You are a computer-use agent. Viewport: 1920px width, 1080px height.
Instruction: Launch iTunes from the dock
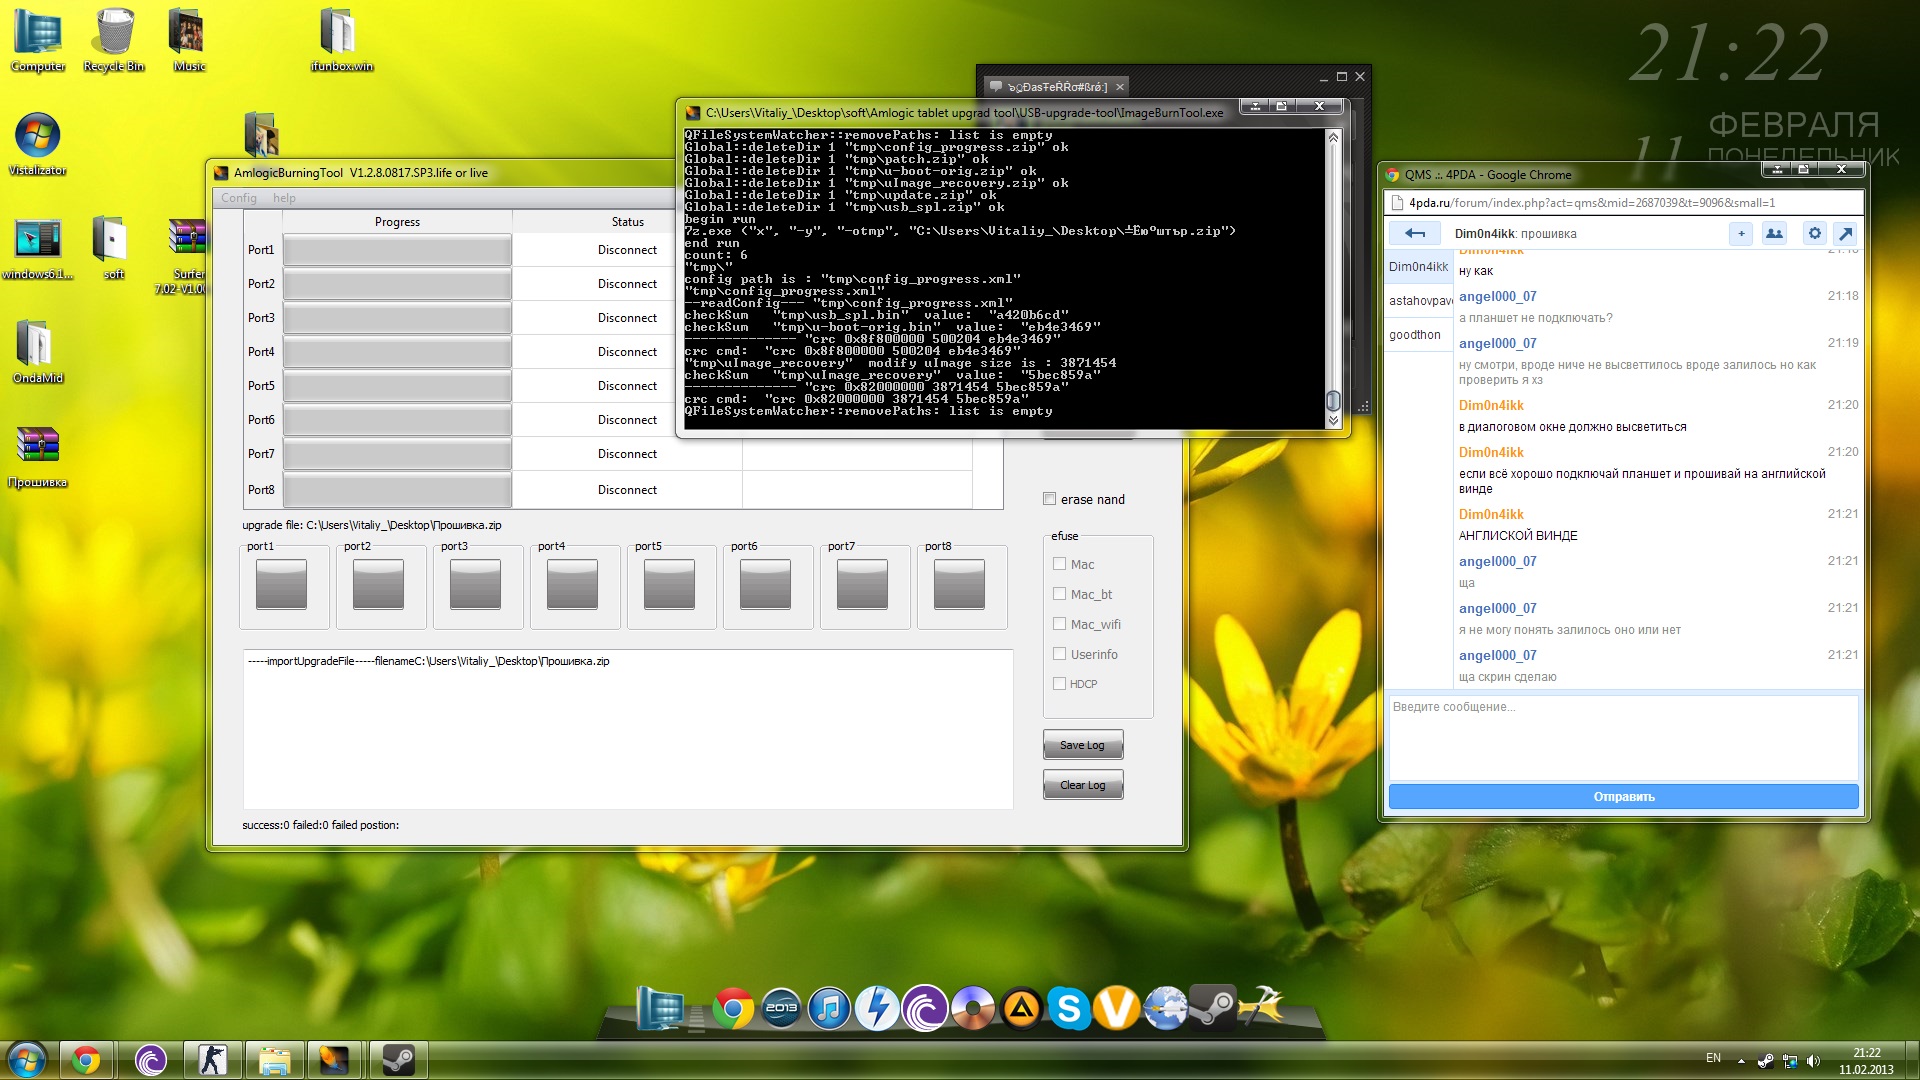(x=829, y=1008)
